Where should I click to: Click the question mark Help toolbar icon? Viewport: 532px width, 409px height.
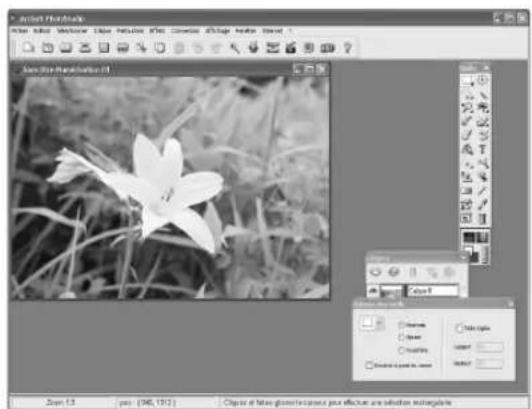click(347, 47)
